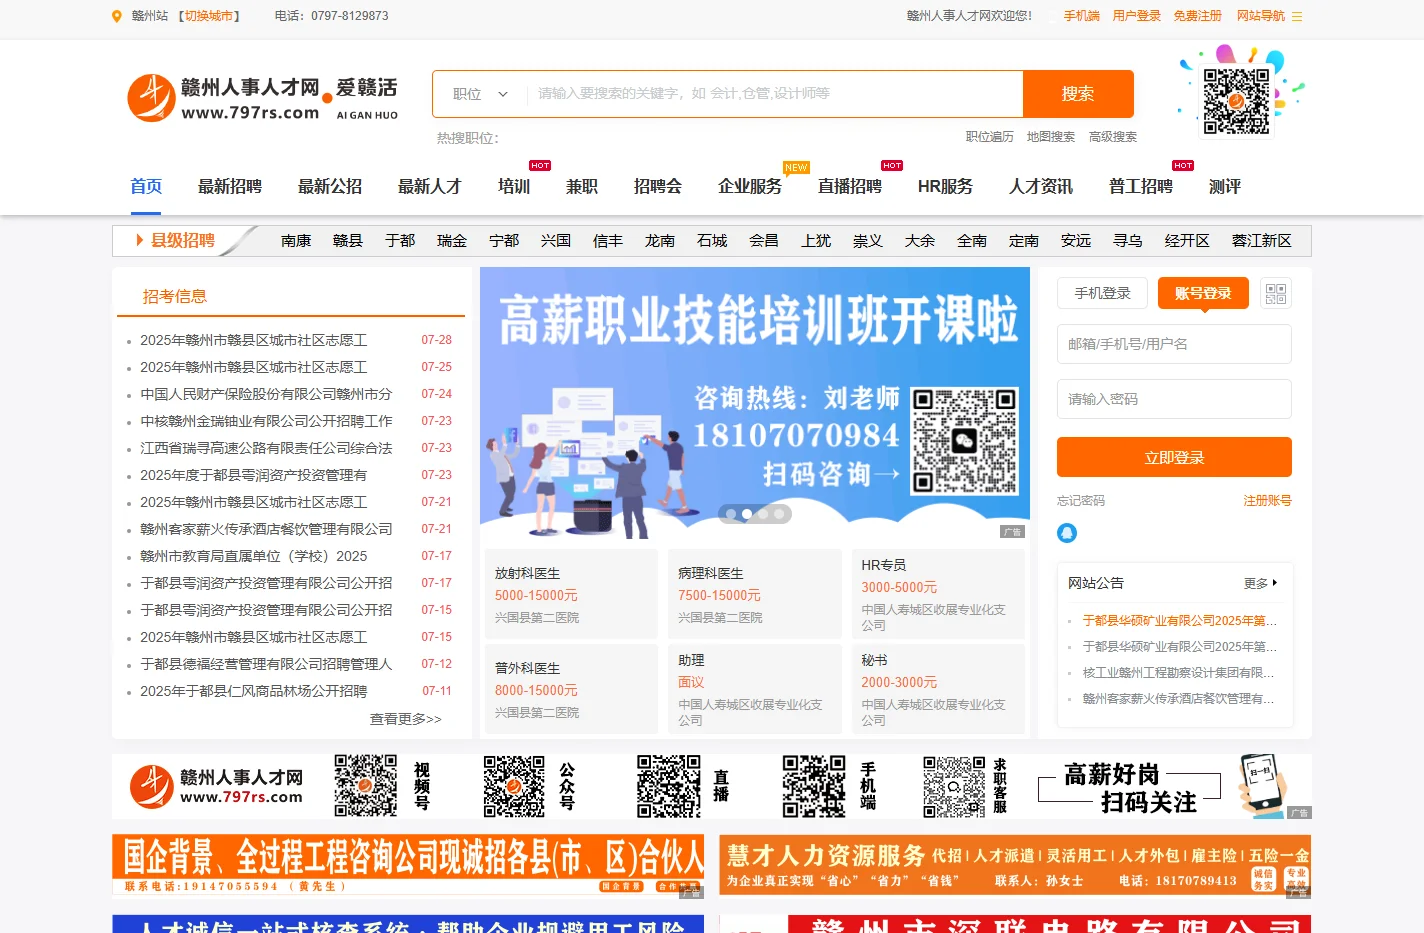Click the 赣州人事人才网 logo at top
The width and height of the screenshot is (1424, 933).
264,98
